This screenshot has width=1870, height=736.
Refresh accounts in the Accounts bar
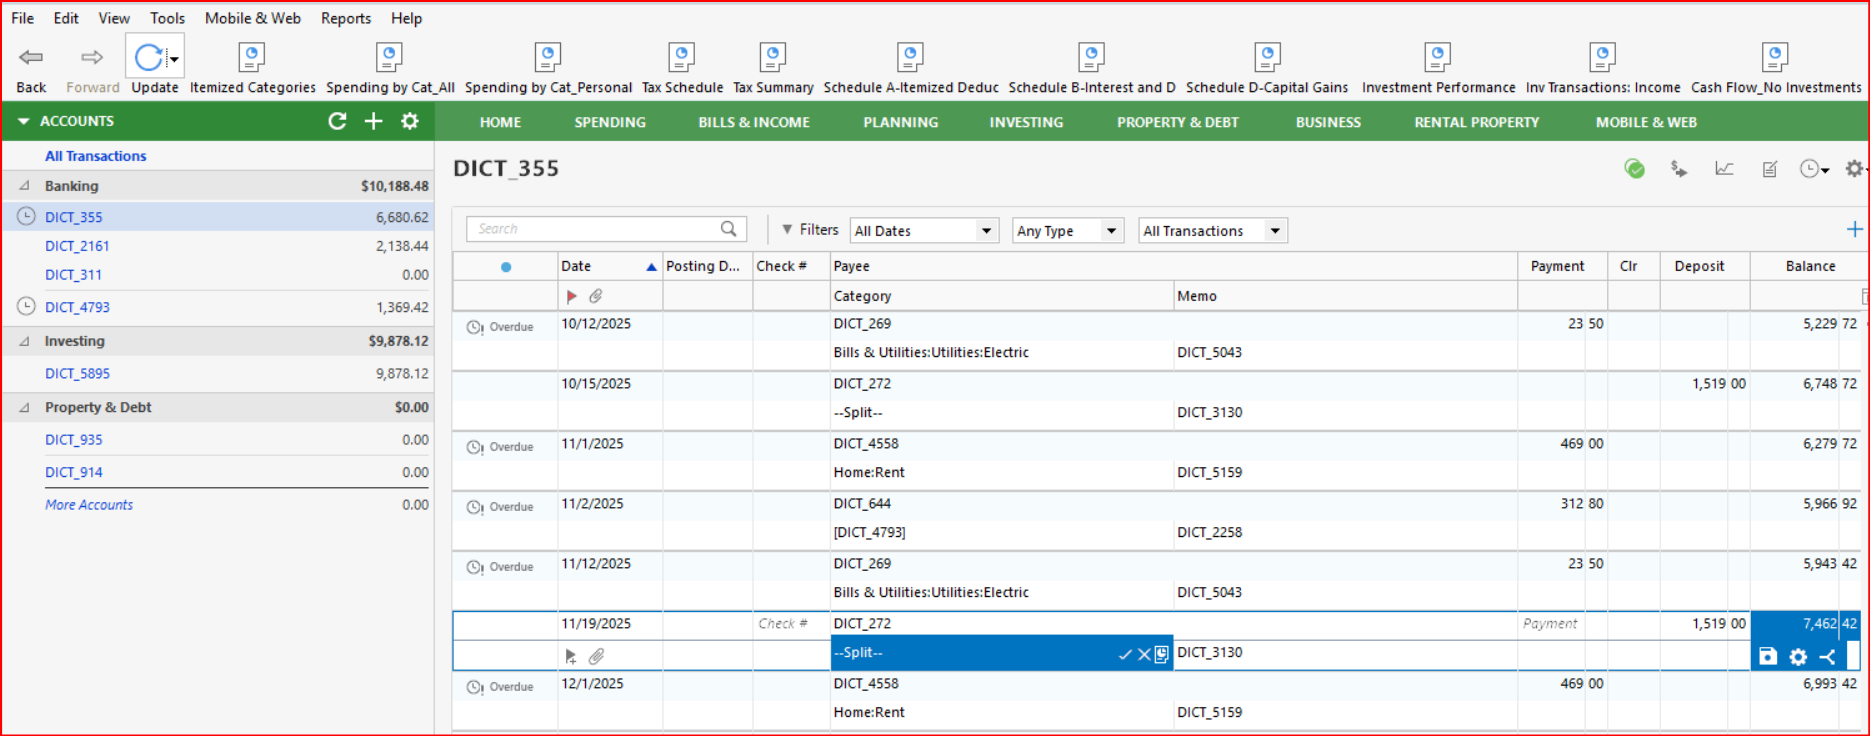click(x=337, y=121)
